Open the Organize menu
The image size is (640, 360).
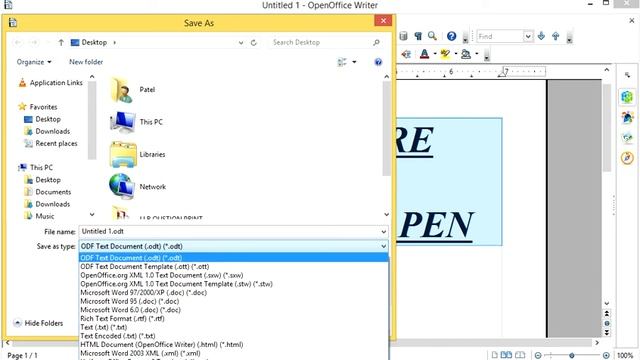34,62
